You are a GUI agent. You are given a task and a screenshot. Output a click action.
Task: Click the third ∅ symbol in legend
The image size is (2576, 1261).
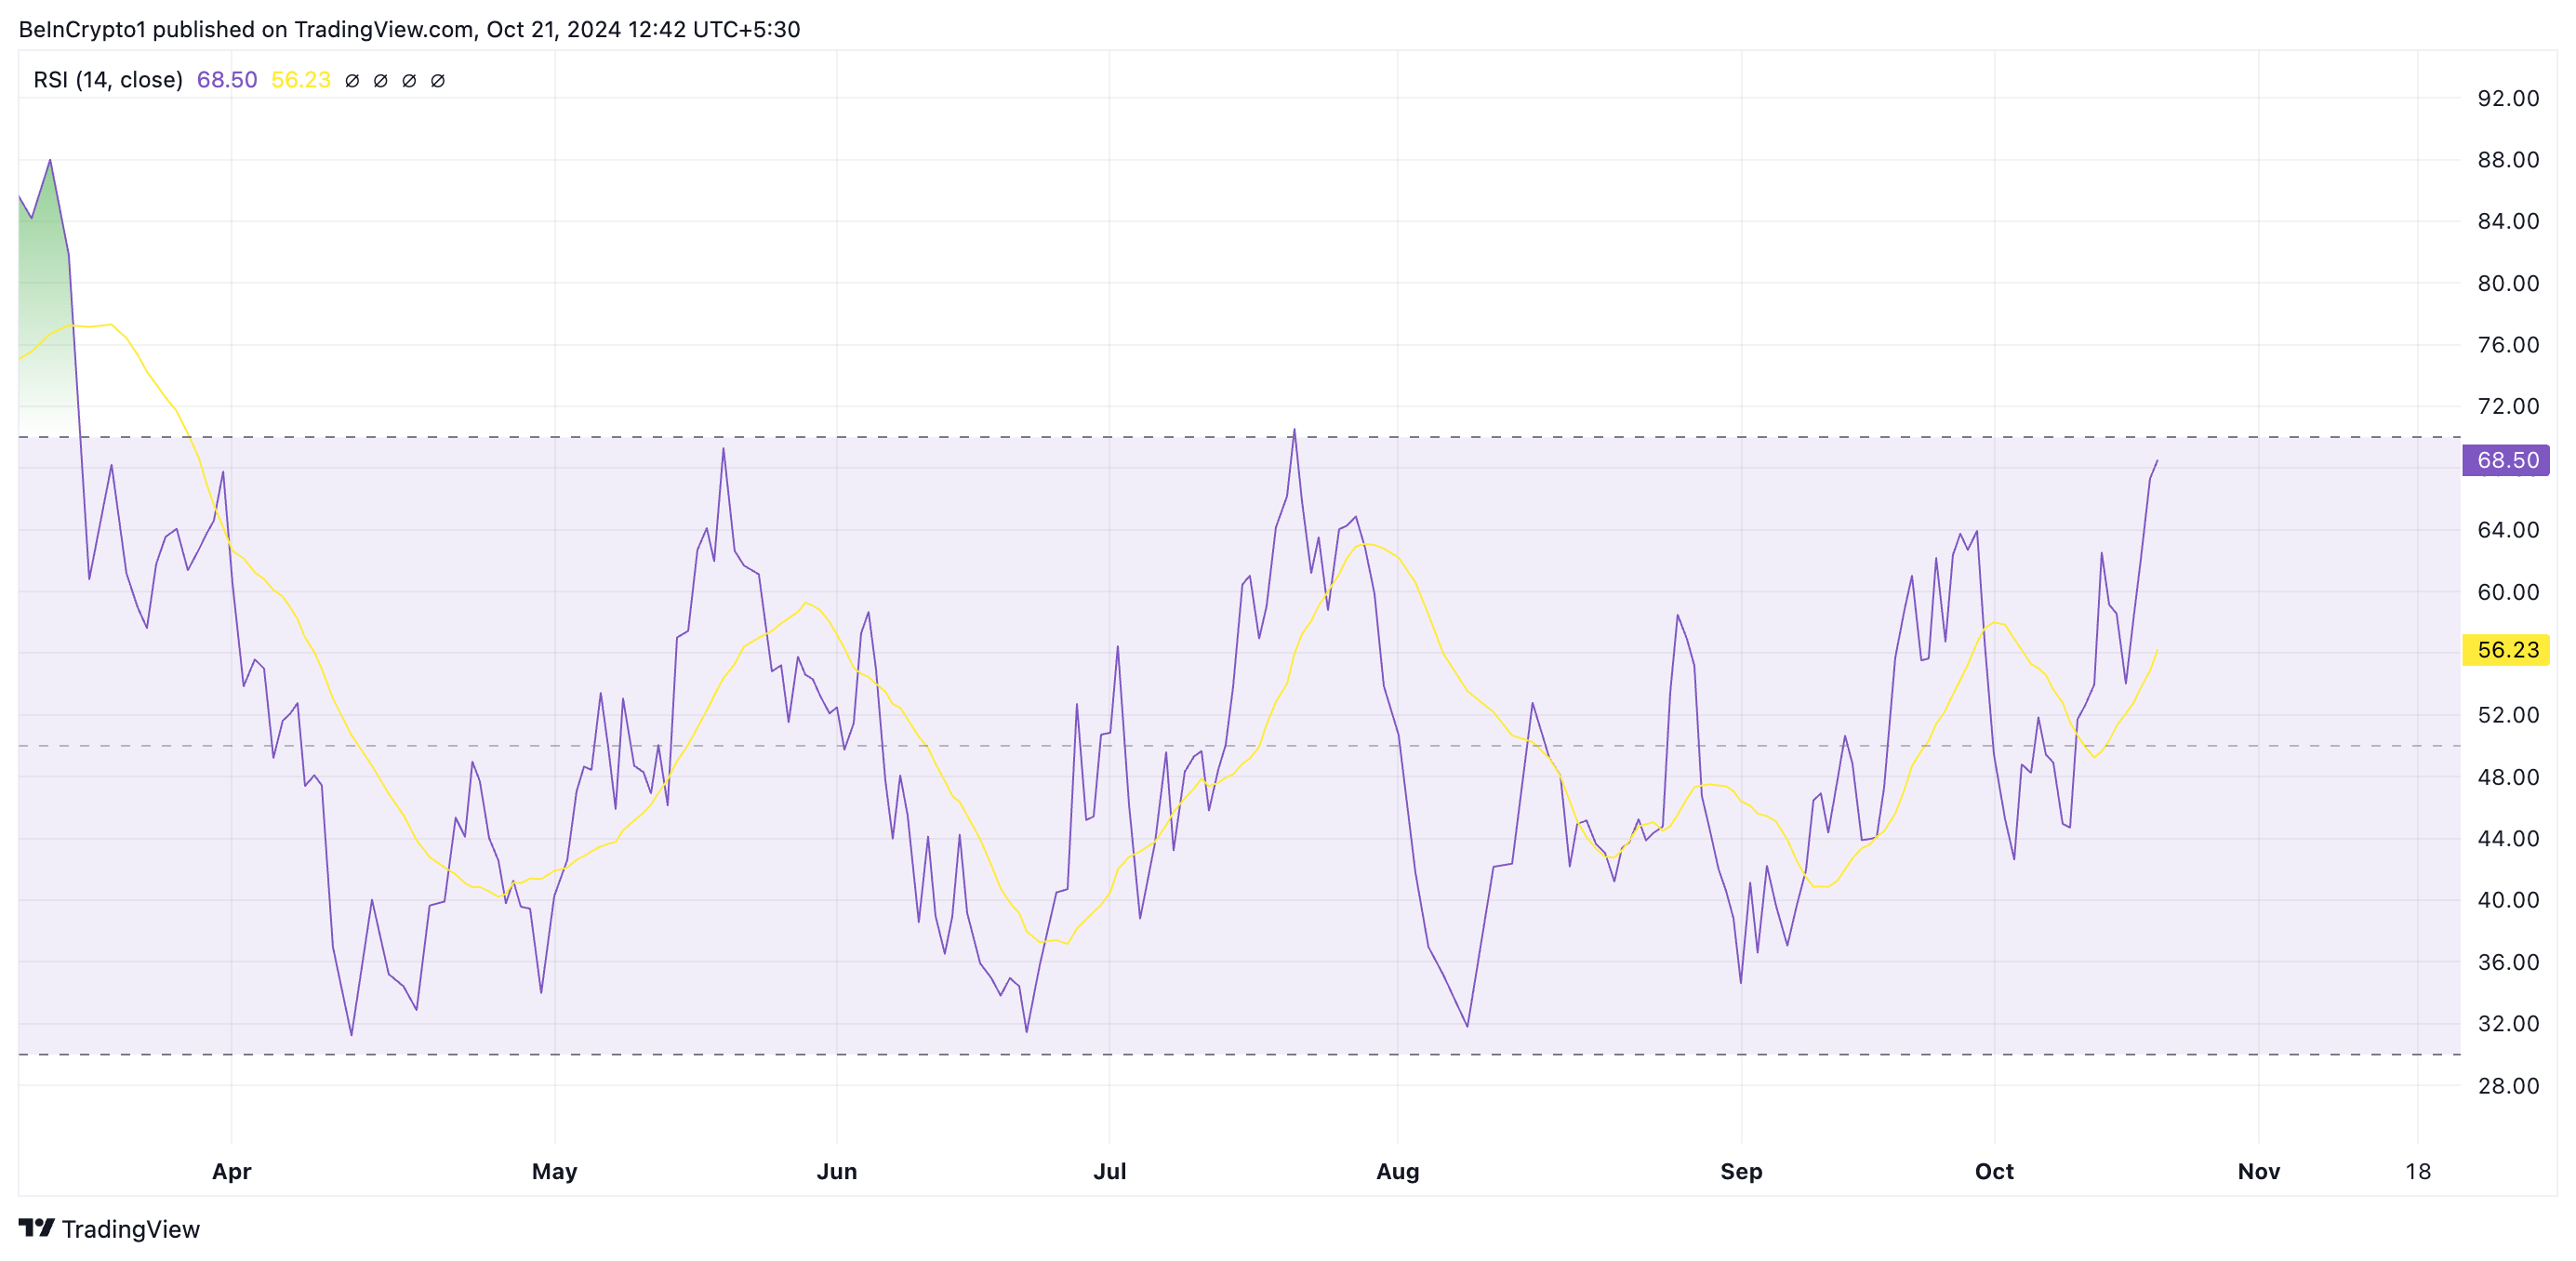[x=409, y=81]
